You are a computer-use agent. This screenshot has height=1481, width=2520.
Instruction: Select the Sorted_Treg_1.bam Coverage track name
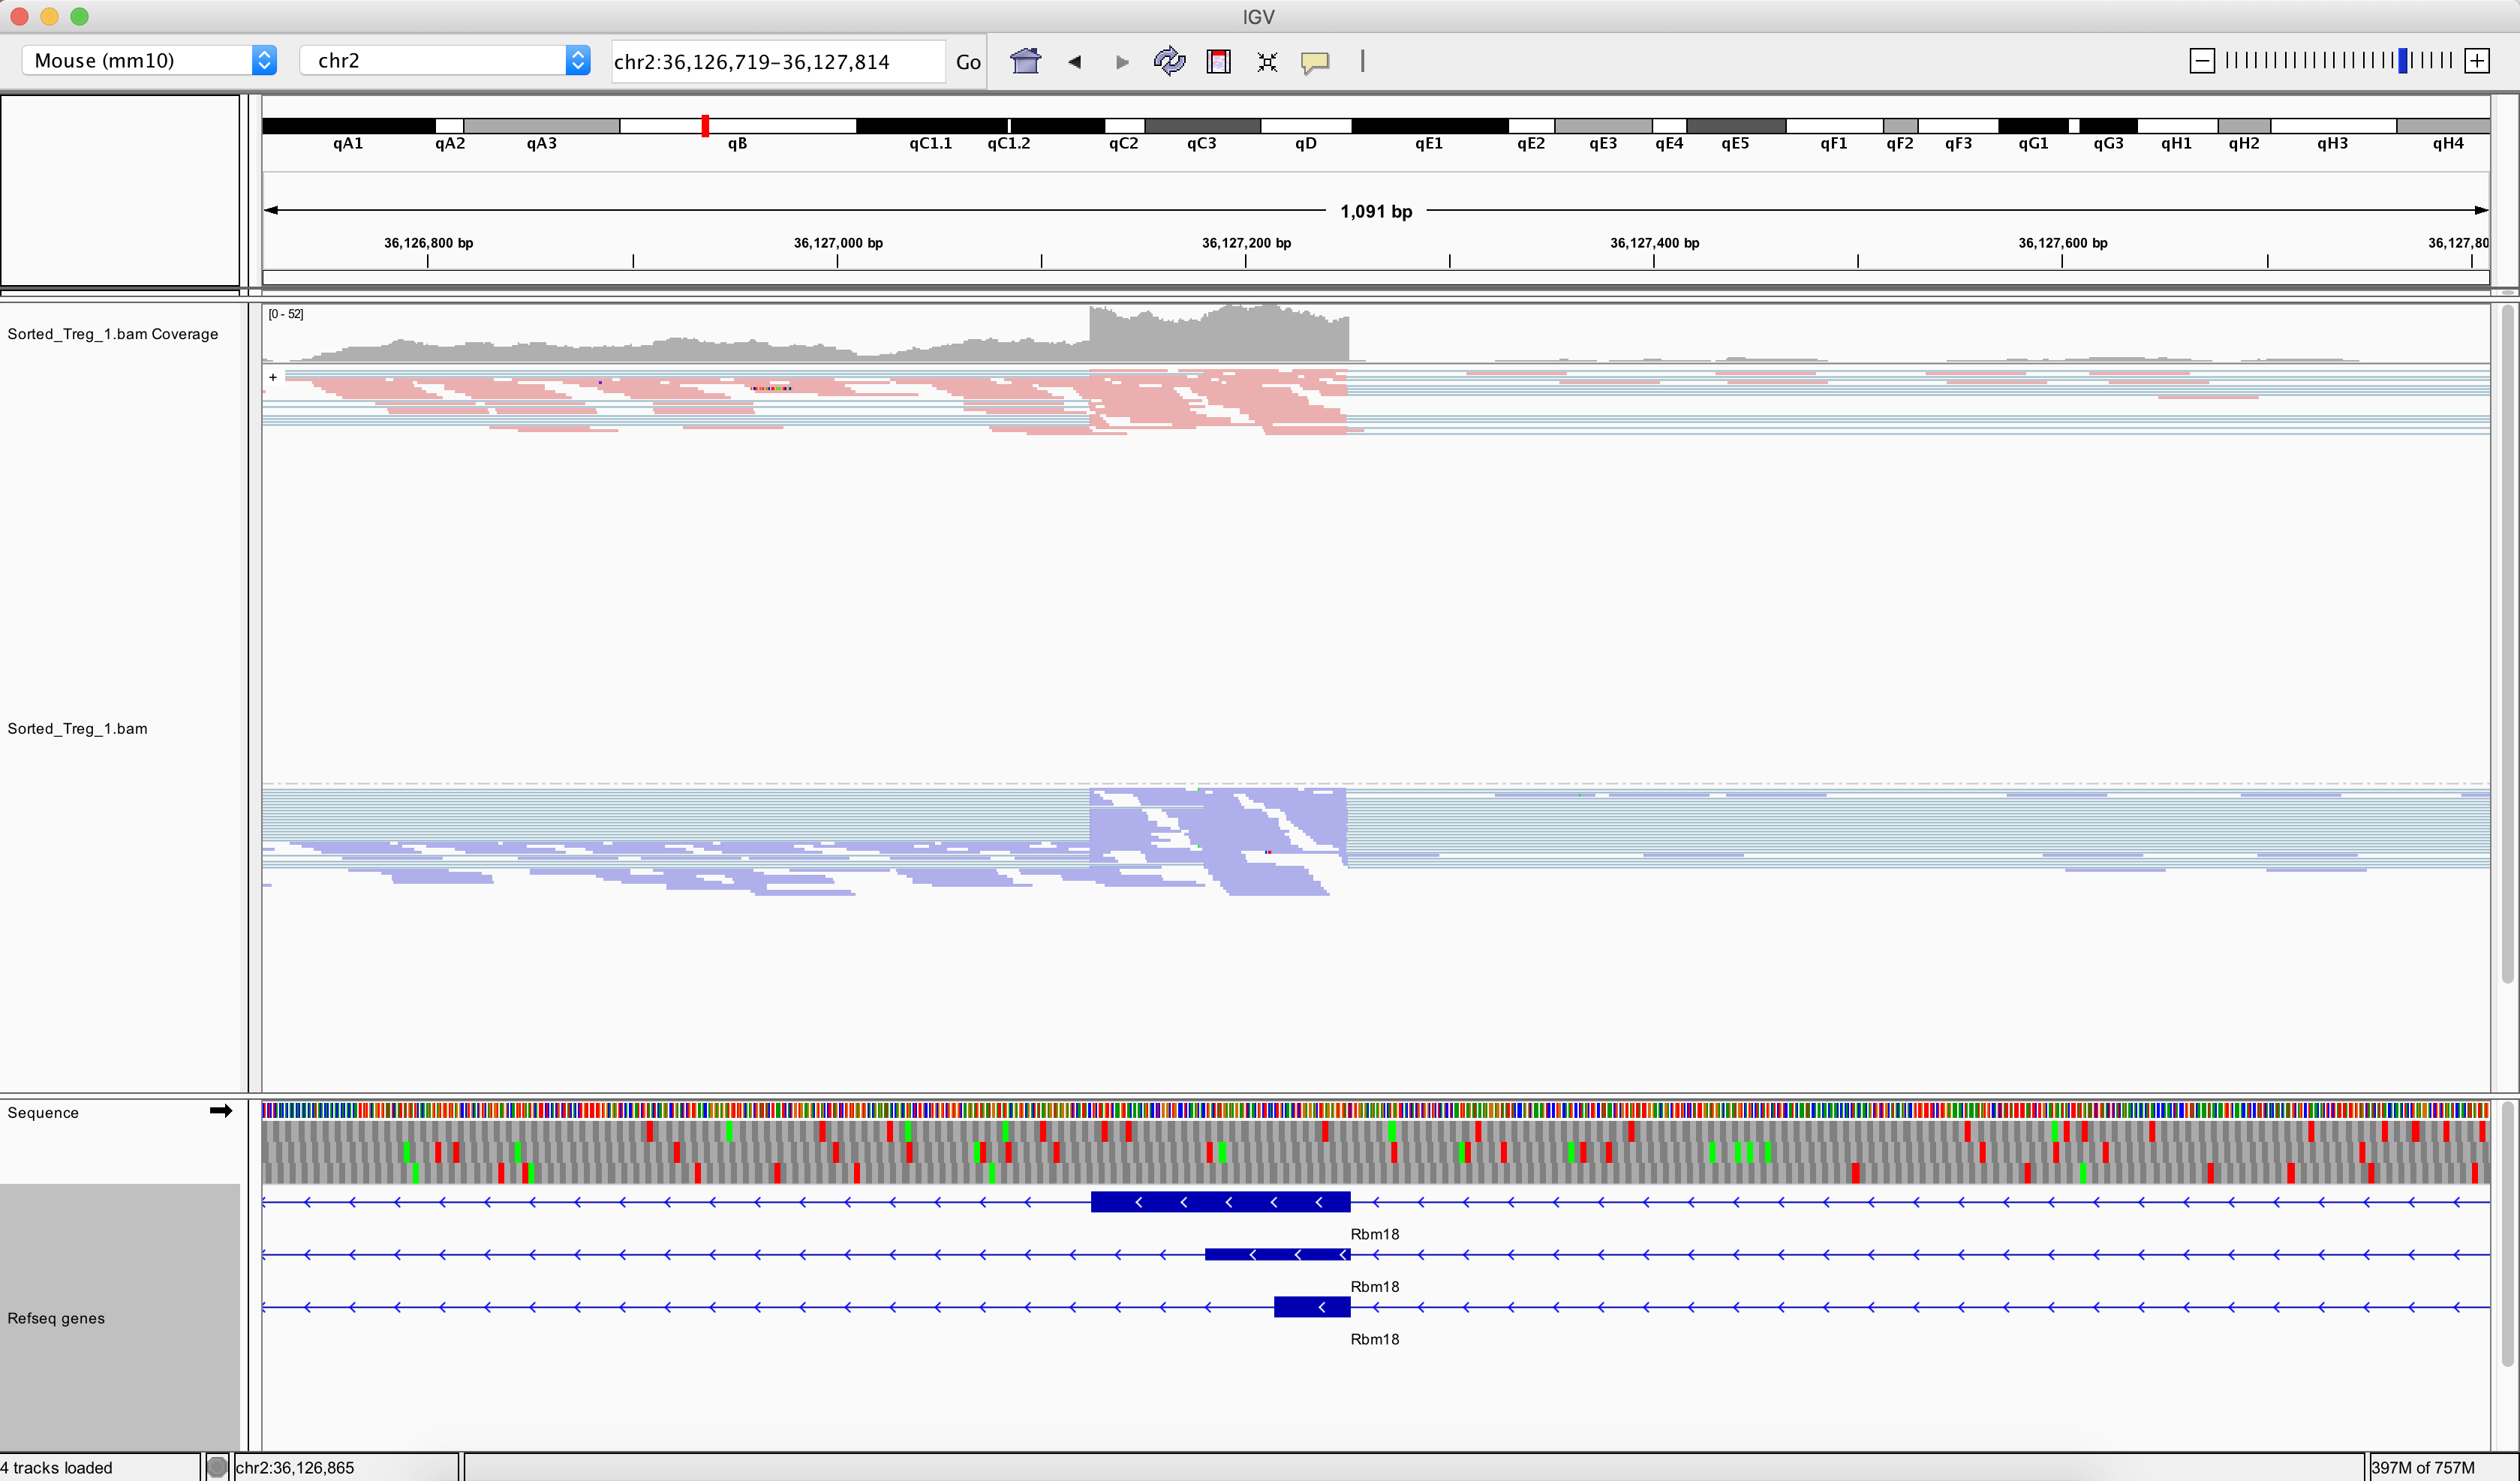point(112,334)
